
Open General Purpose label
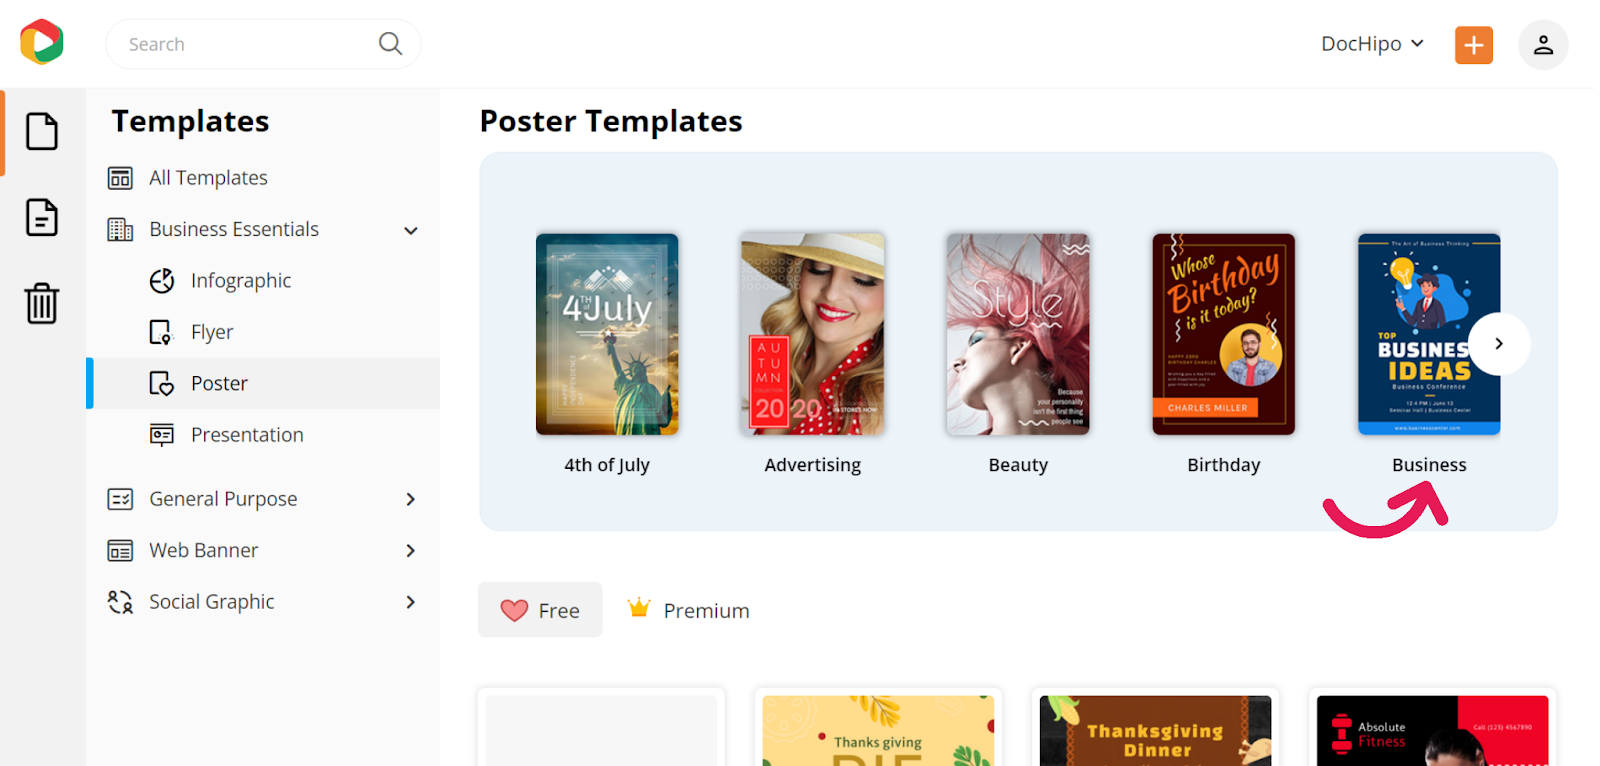(223, 499)
